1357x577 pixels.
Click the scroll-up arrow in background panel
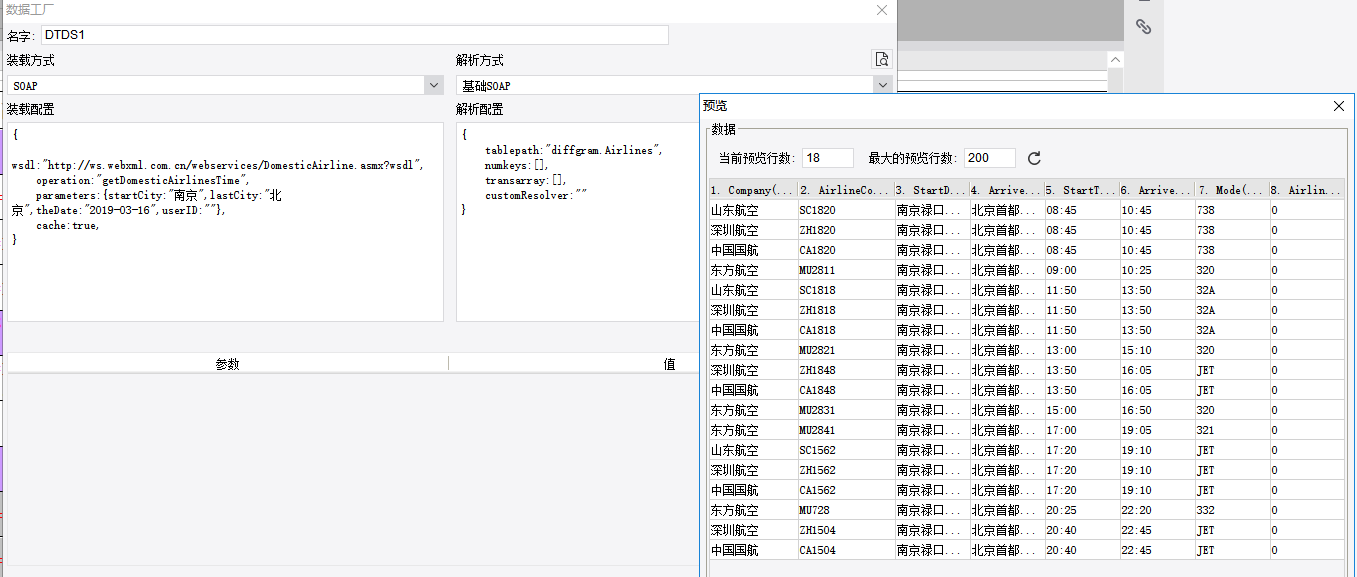point(1116,60)
